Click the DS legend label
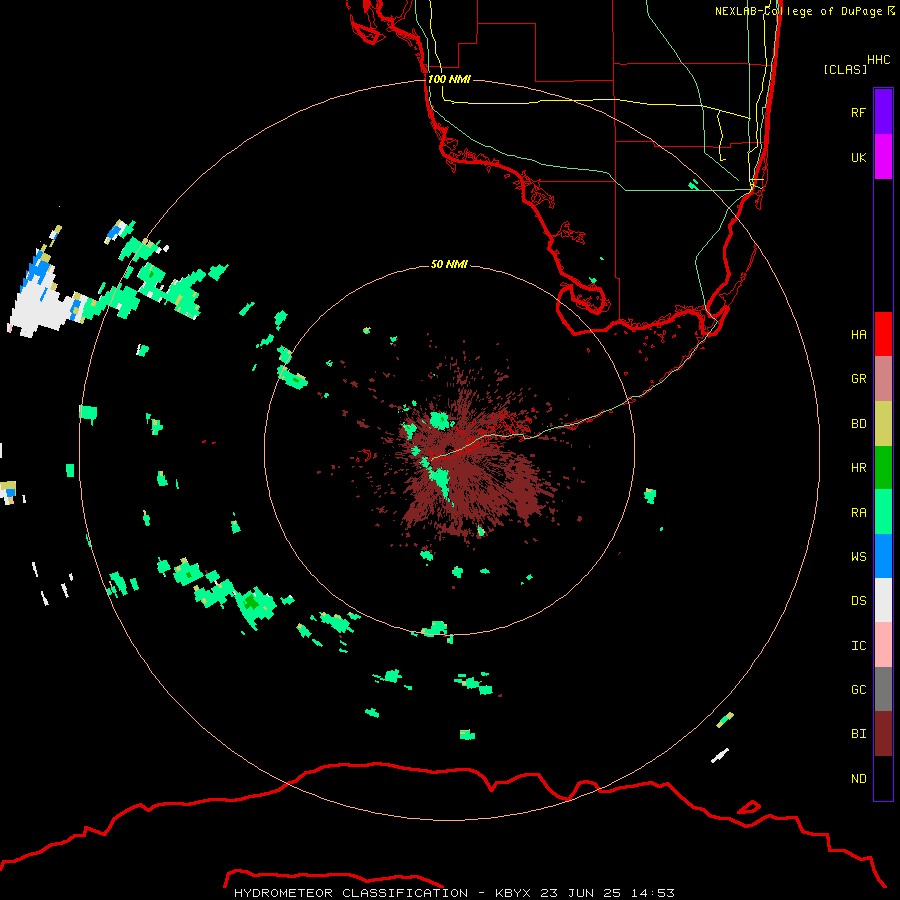Screen dimensions: 900x900 [858, 601]
